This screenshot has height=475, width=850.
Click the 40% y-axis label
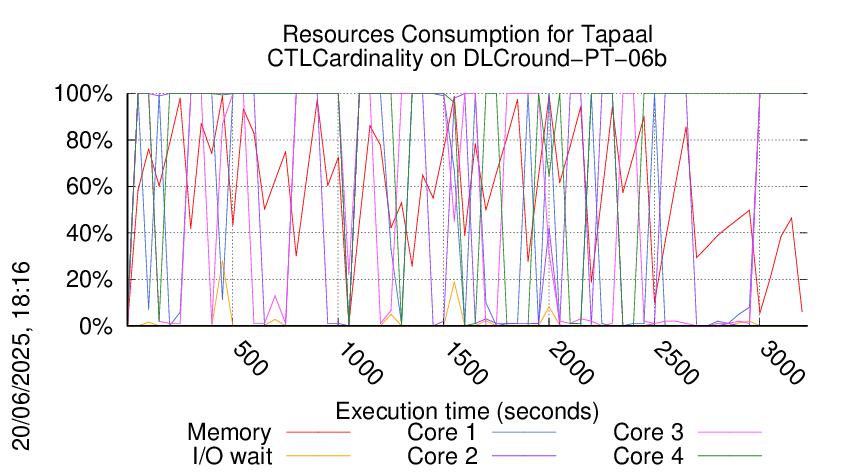[x=89, y=234]
